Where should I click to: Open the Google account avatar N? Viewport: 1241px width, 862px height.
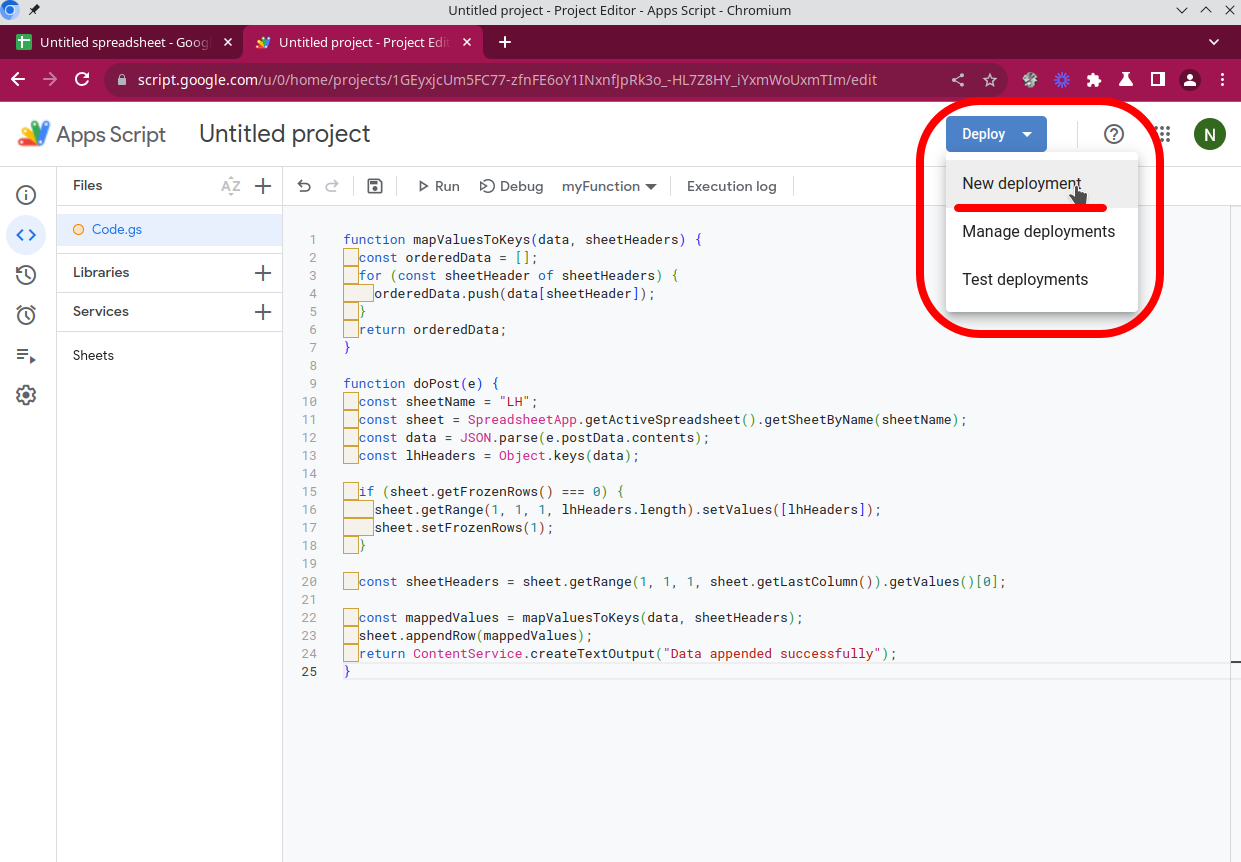[x=1210, y=134]
